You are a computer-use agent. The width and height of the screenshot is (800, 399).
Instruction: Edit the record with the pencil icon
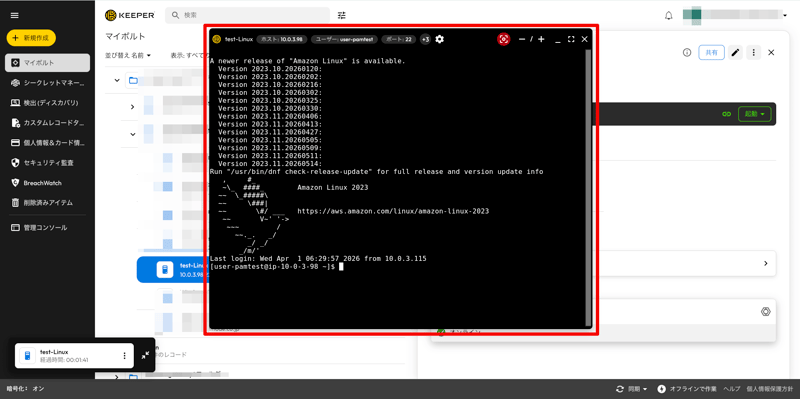point(735,53)
